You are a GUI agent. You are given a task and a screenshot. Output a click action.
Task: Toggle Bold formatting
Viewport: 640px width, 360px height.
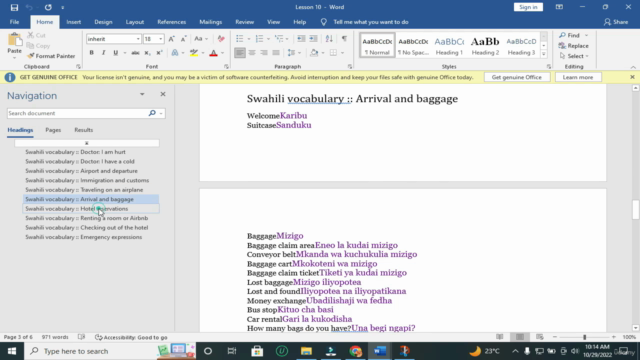[91, 53]
